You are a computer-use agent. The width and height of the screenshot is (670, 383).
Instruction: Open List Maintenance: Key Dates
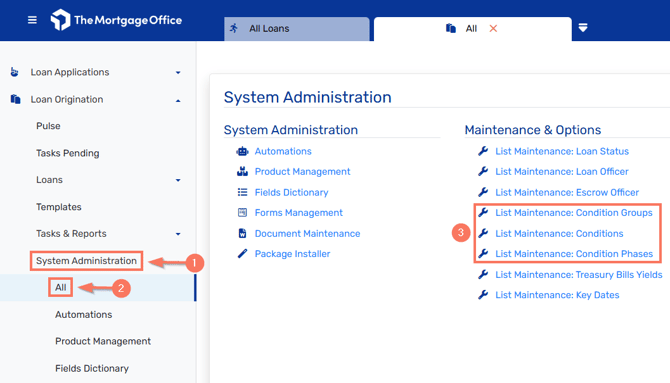[557, 295]
